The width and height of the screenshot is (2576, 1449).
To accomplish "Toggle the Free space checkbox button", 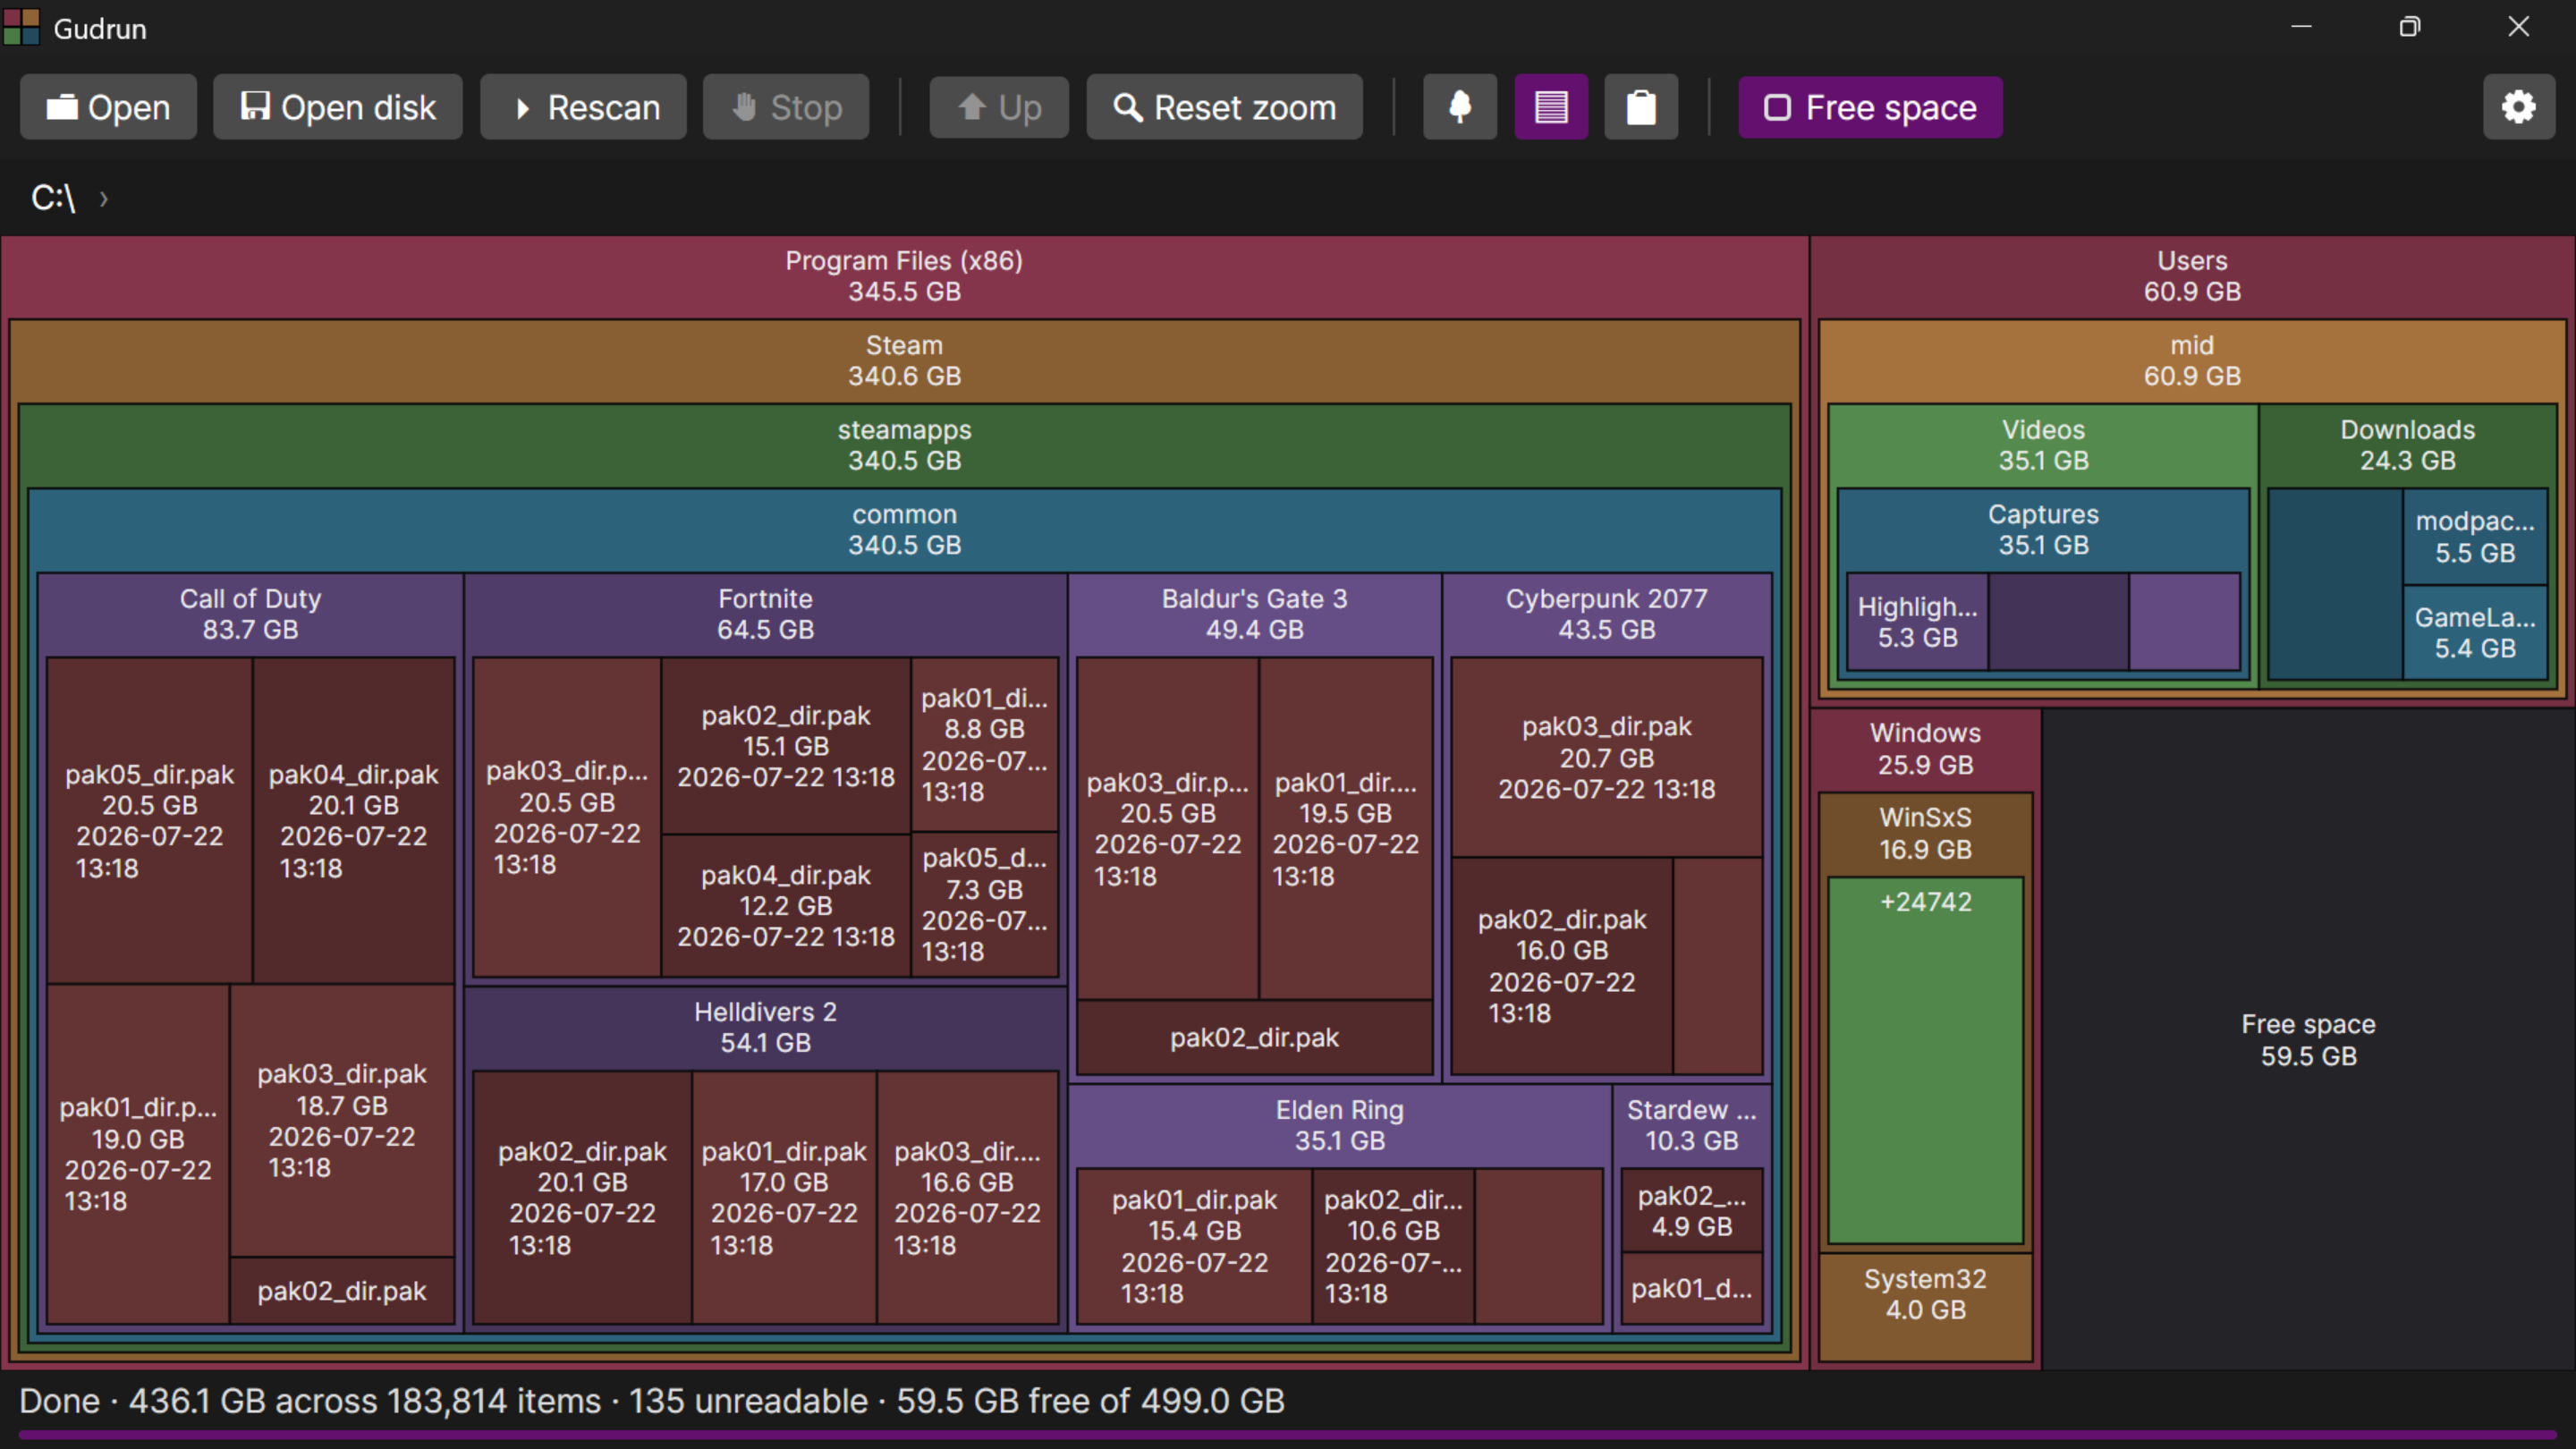I will pos(1870,107).
